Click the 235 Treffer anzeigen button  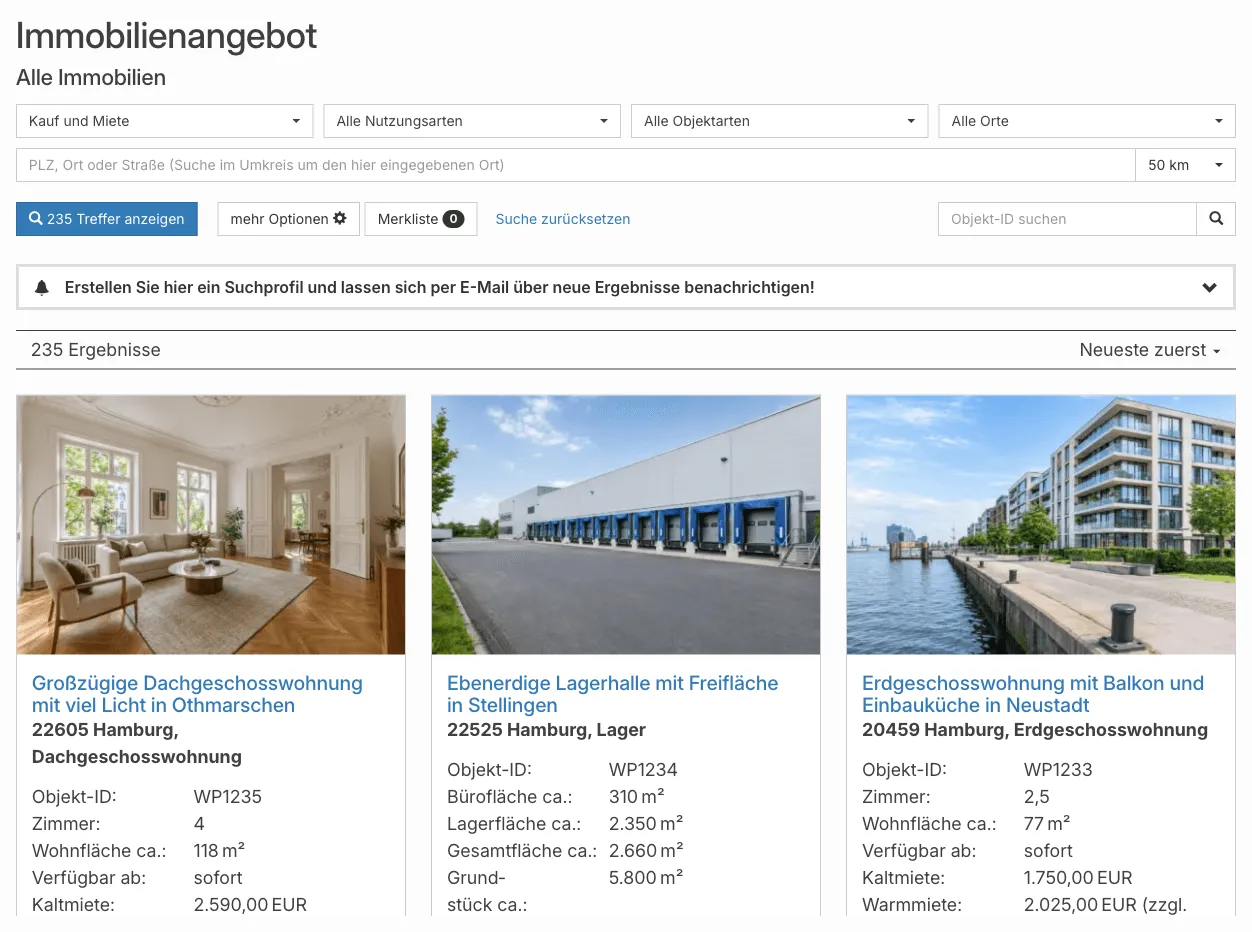click(x=107, y=219)
